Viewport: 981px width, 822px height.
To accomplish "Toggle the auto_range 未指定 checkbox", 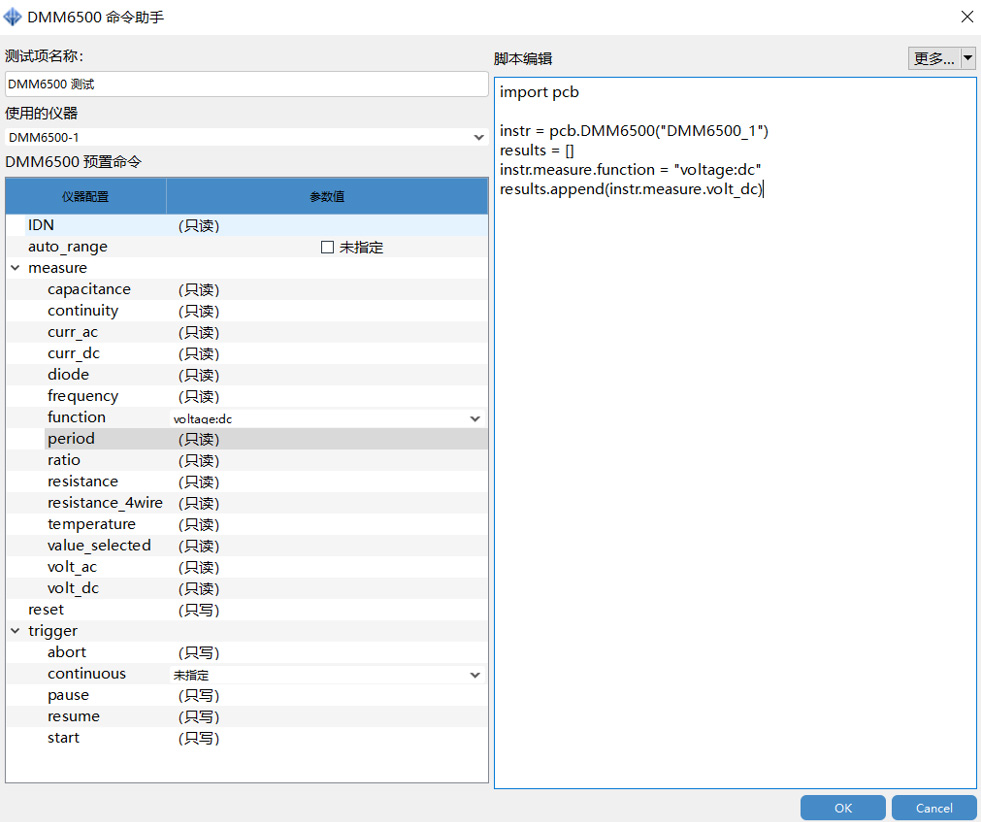I will [x=327, y=247].
